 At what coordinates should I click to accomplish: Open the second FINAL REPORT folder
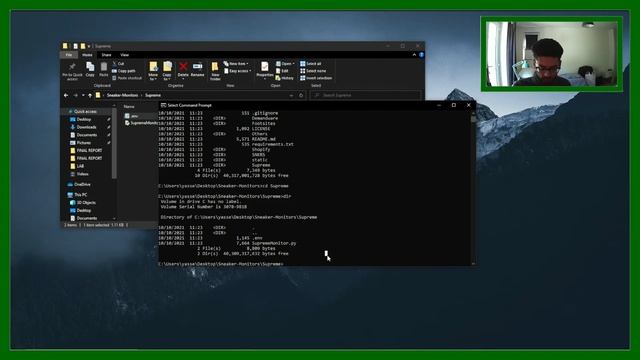[86, 158]
